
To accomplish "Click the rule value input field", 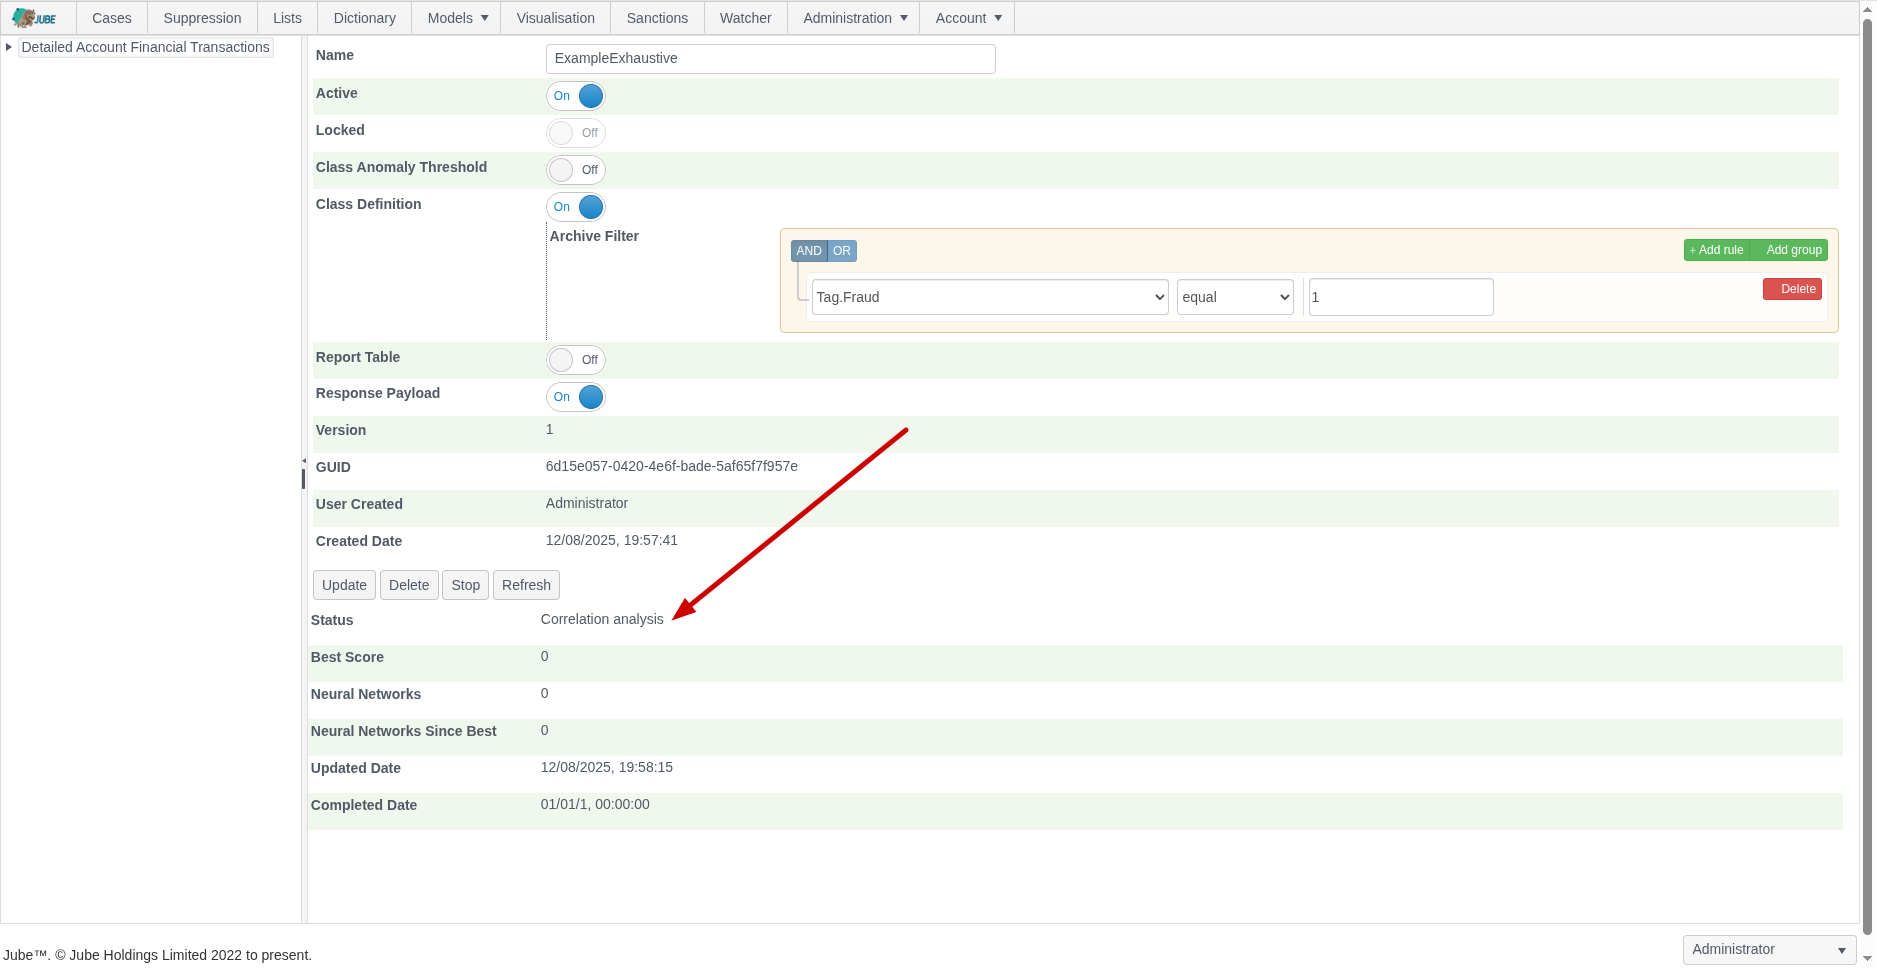I will [1401, 297].
